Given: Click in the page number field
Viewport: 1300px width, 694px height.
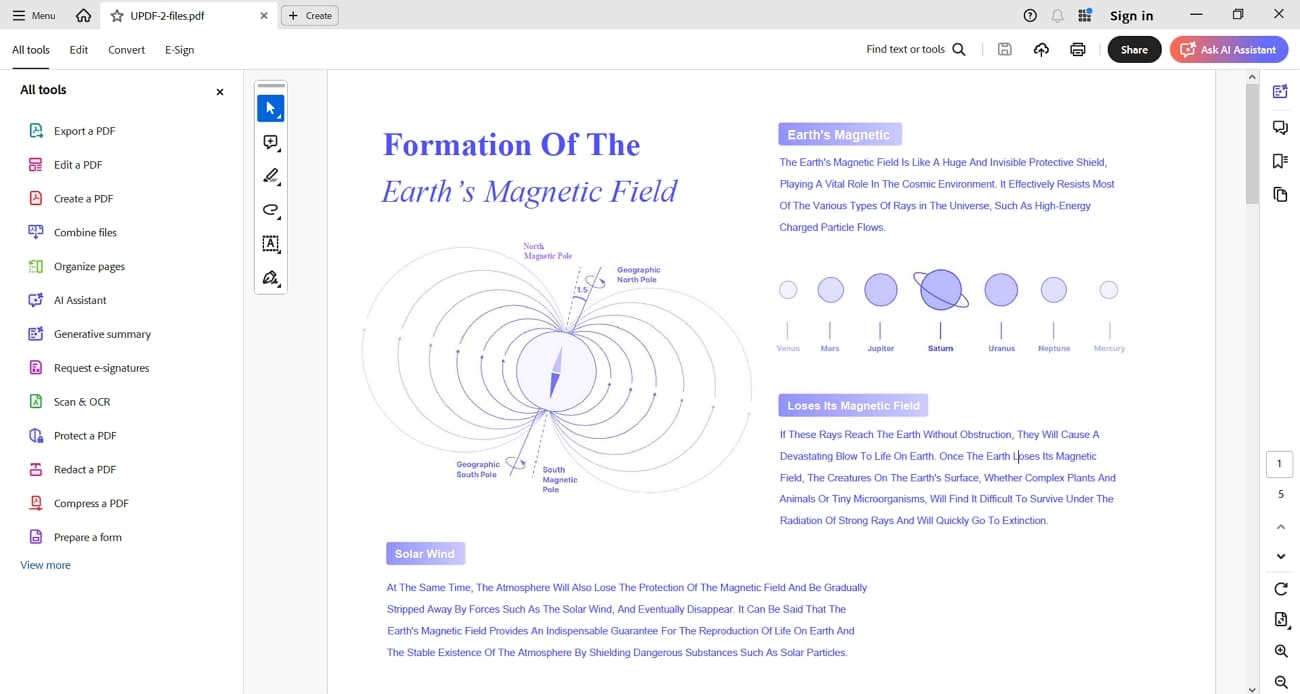Looking at the screenshot, I should [1280, 465].
